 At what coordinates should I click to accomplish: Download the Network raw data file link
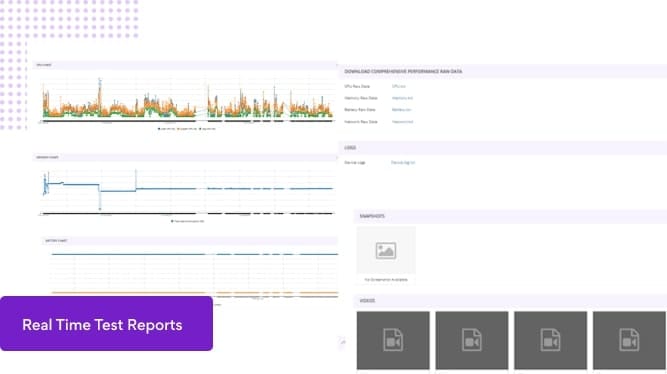[402, 122]
